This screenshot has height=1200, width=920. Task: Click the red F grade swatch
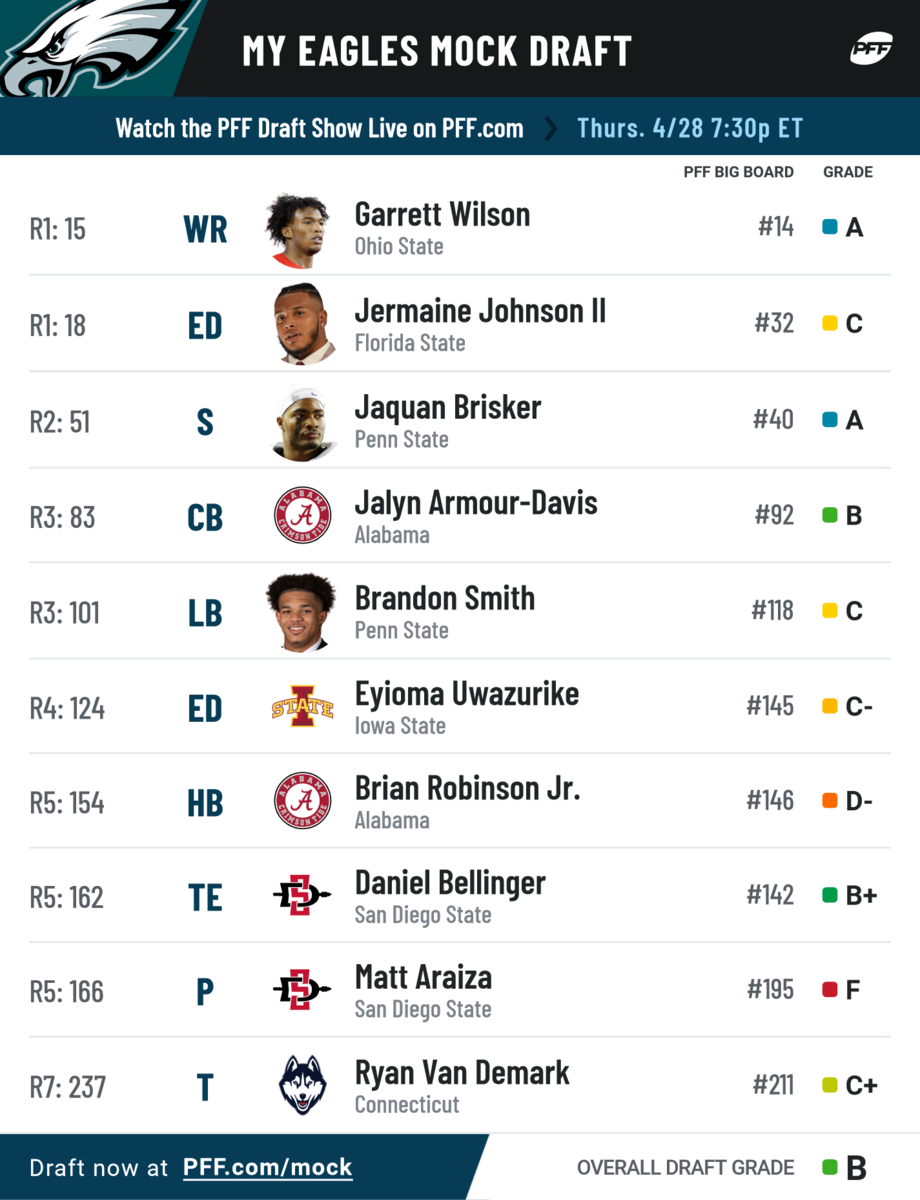829,990
